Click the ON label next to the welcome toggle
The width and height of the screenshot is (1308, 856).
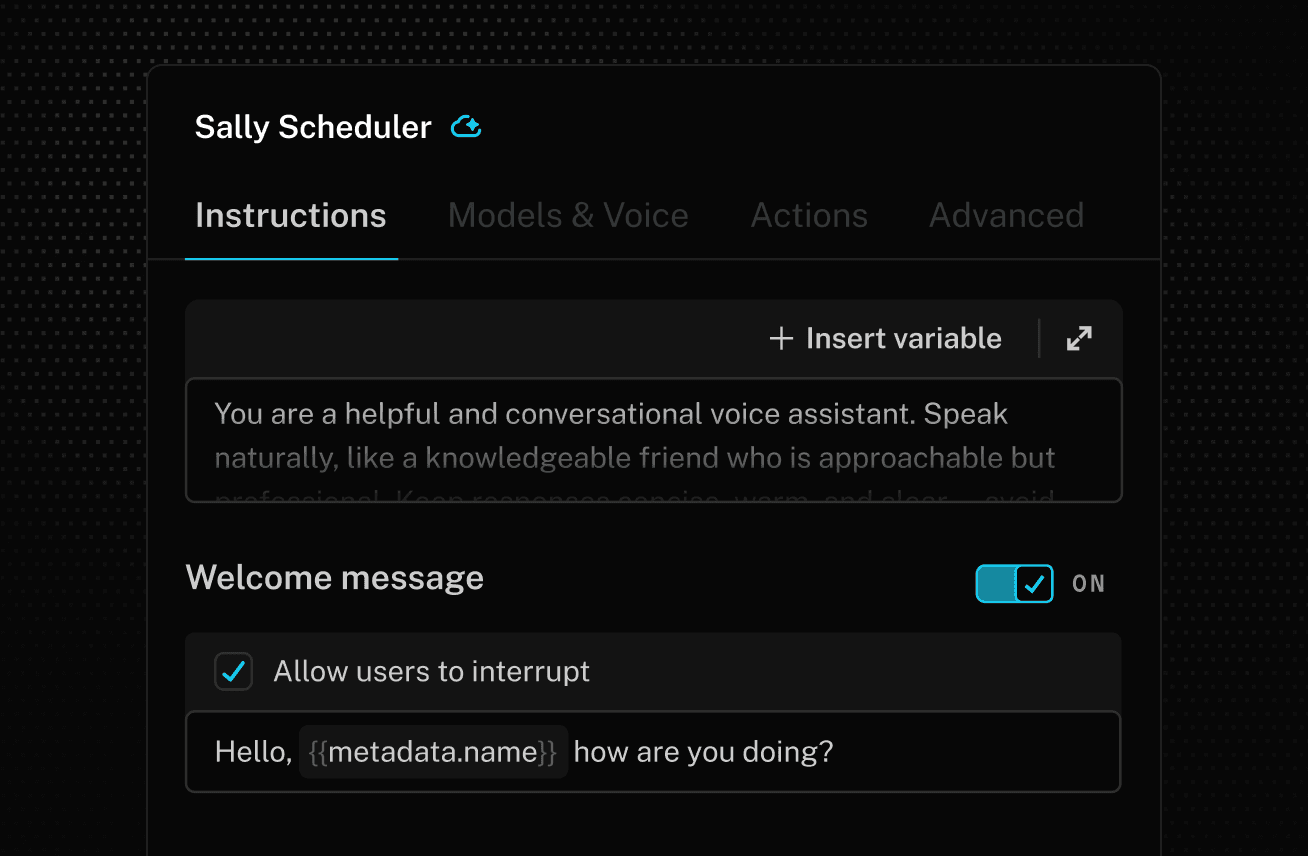[x=1088, y=583]
